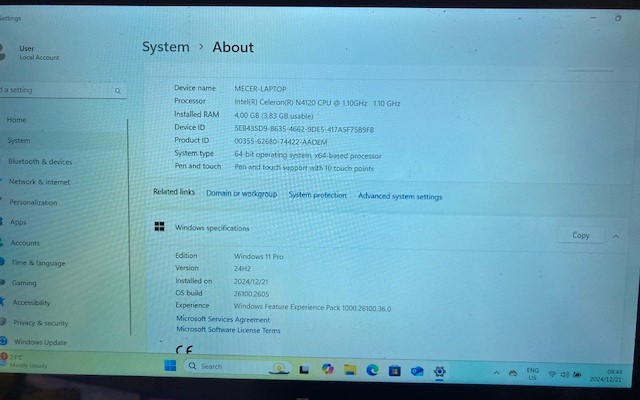The height and width of the screenshot is (400, 640).
Task: Click System in the breadcrumb header
Action: [165, 47]
